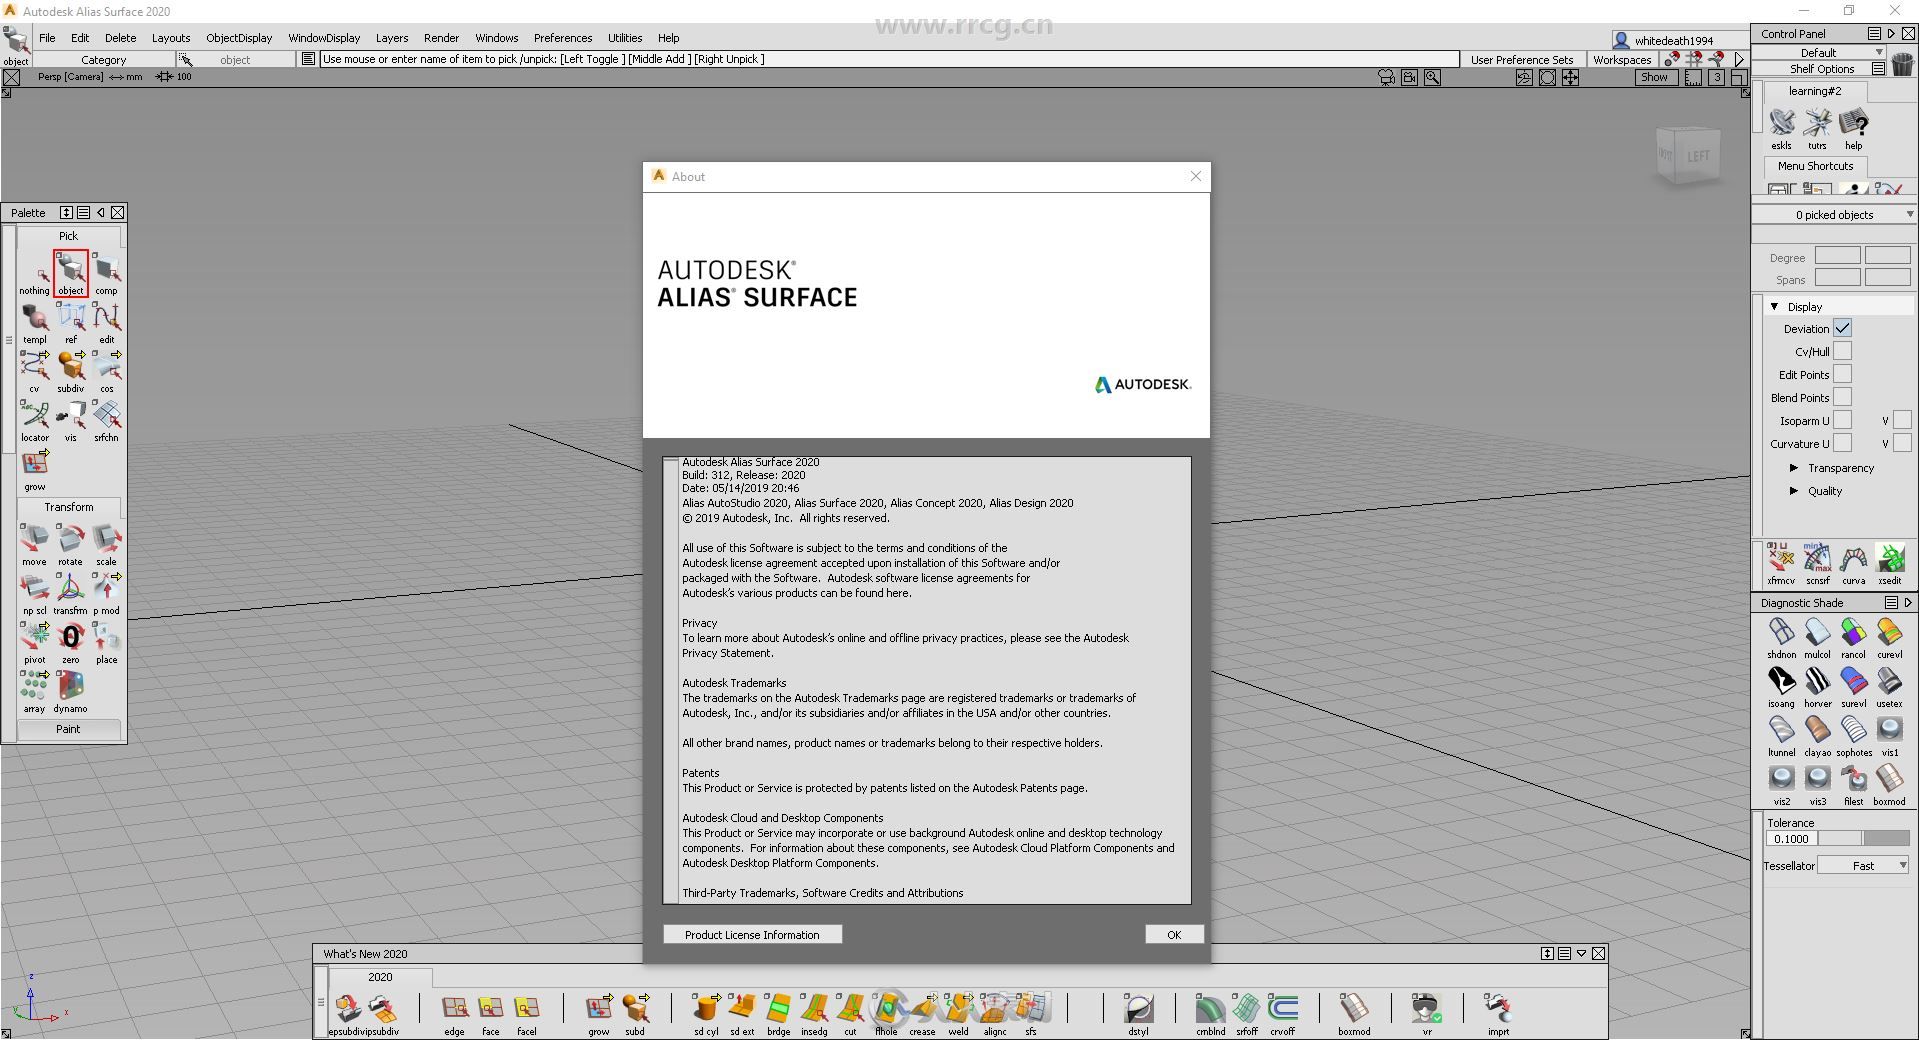Select the boxmod tool in What's New shelf
This screenshot has height=1040, width=1919.
point(1354,1015)
